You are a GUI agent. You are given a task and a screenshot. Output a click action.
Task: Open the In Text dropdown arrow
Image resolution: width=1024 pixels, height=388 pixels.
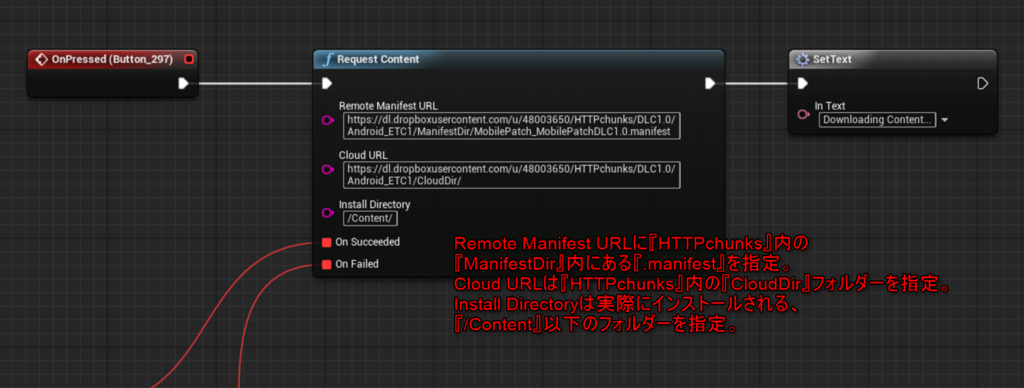pyautogui.click(x=944, y=120)
